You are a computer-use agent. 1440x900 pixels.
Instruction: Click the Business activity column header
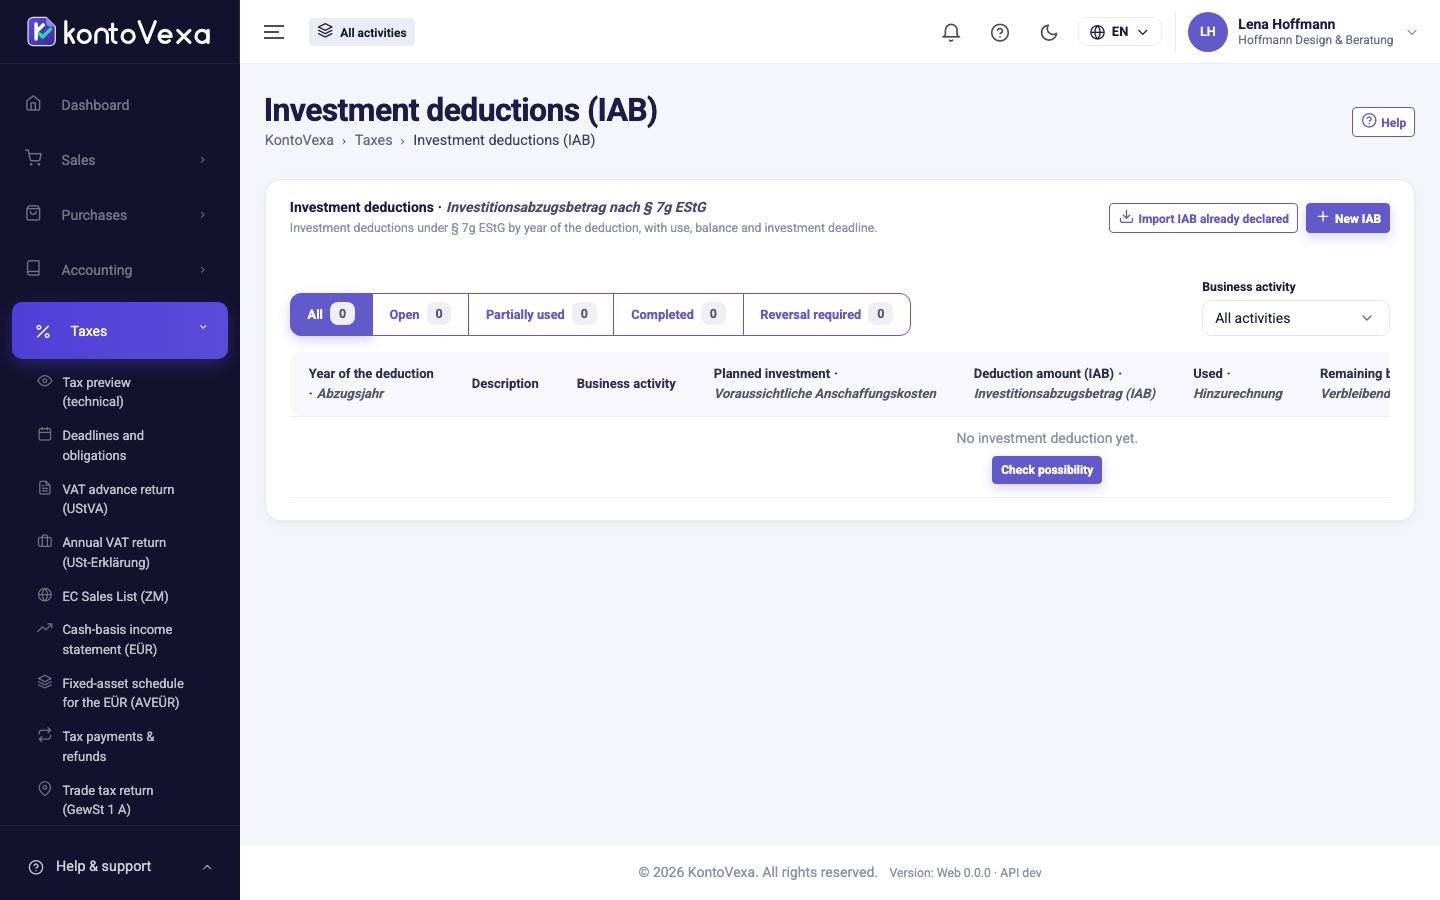[626, 383]
